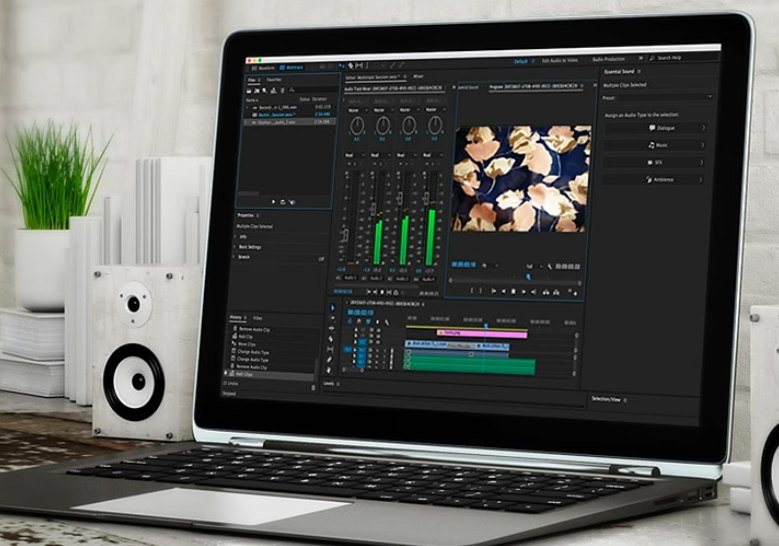The height and width of the screenshot is (546, 779).
Task: Click the pink clip on the timeline
Action: click(x=482, y=334)
